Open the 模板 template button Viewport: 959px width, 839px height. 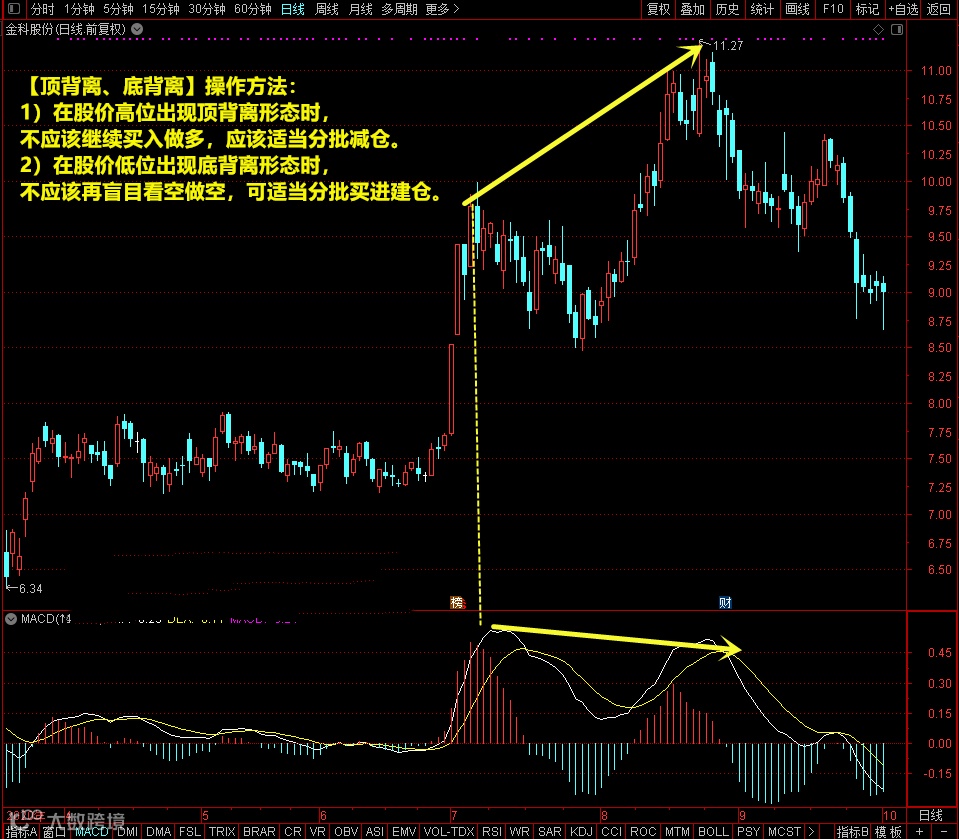pos(889,832)
